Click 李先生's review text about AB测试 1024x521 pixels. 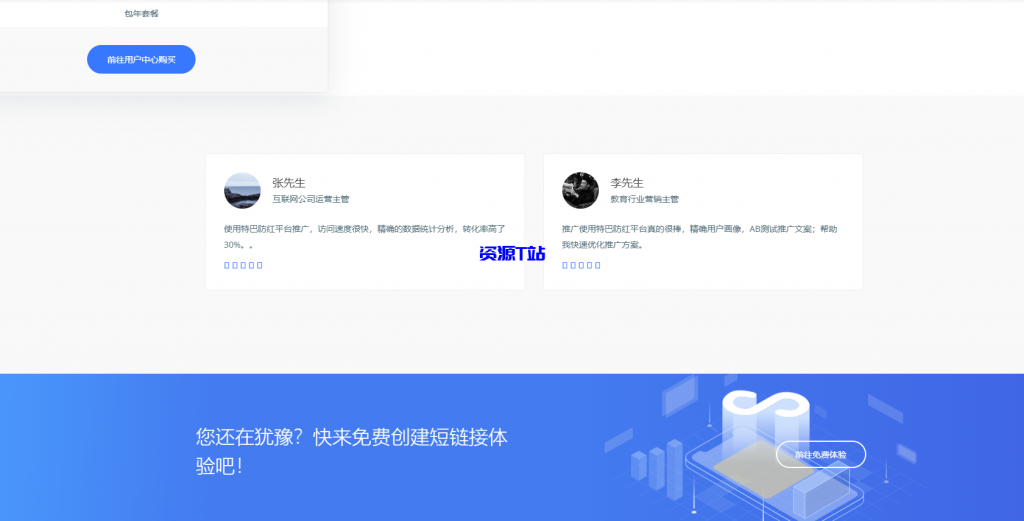coord(699,237)
